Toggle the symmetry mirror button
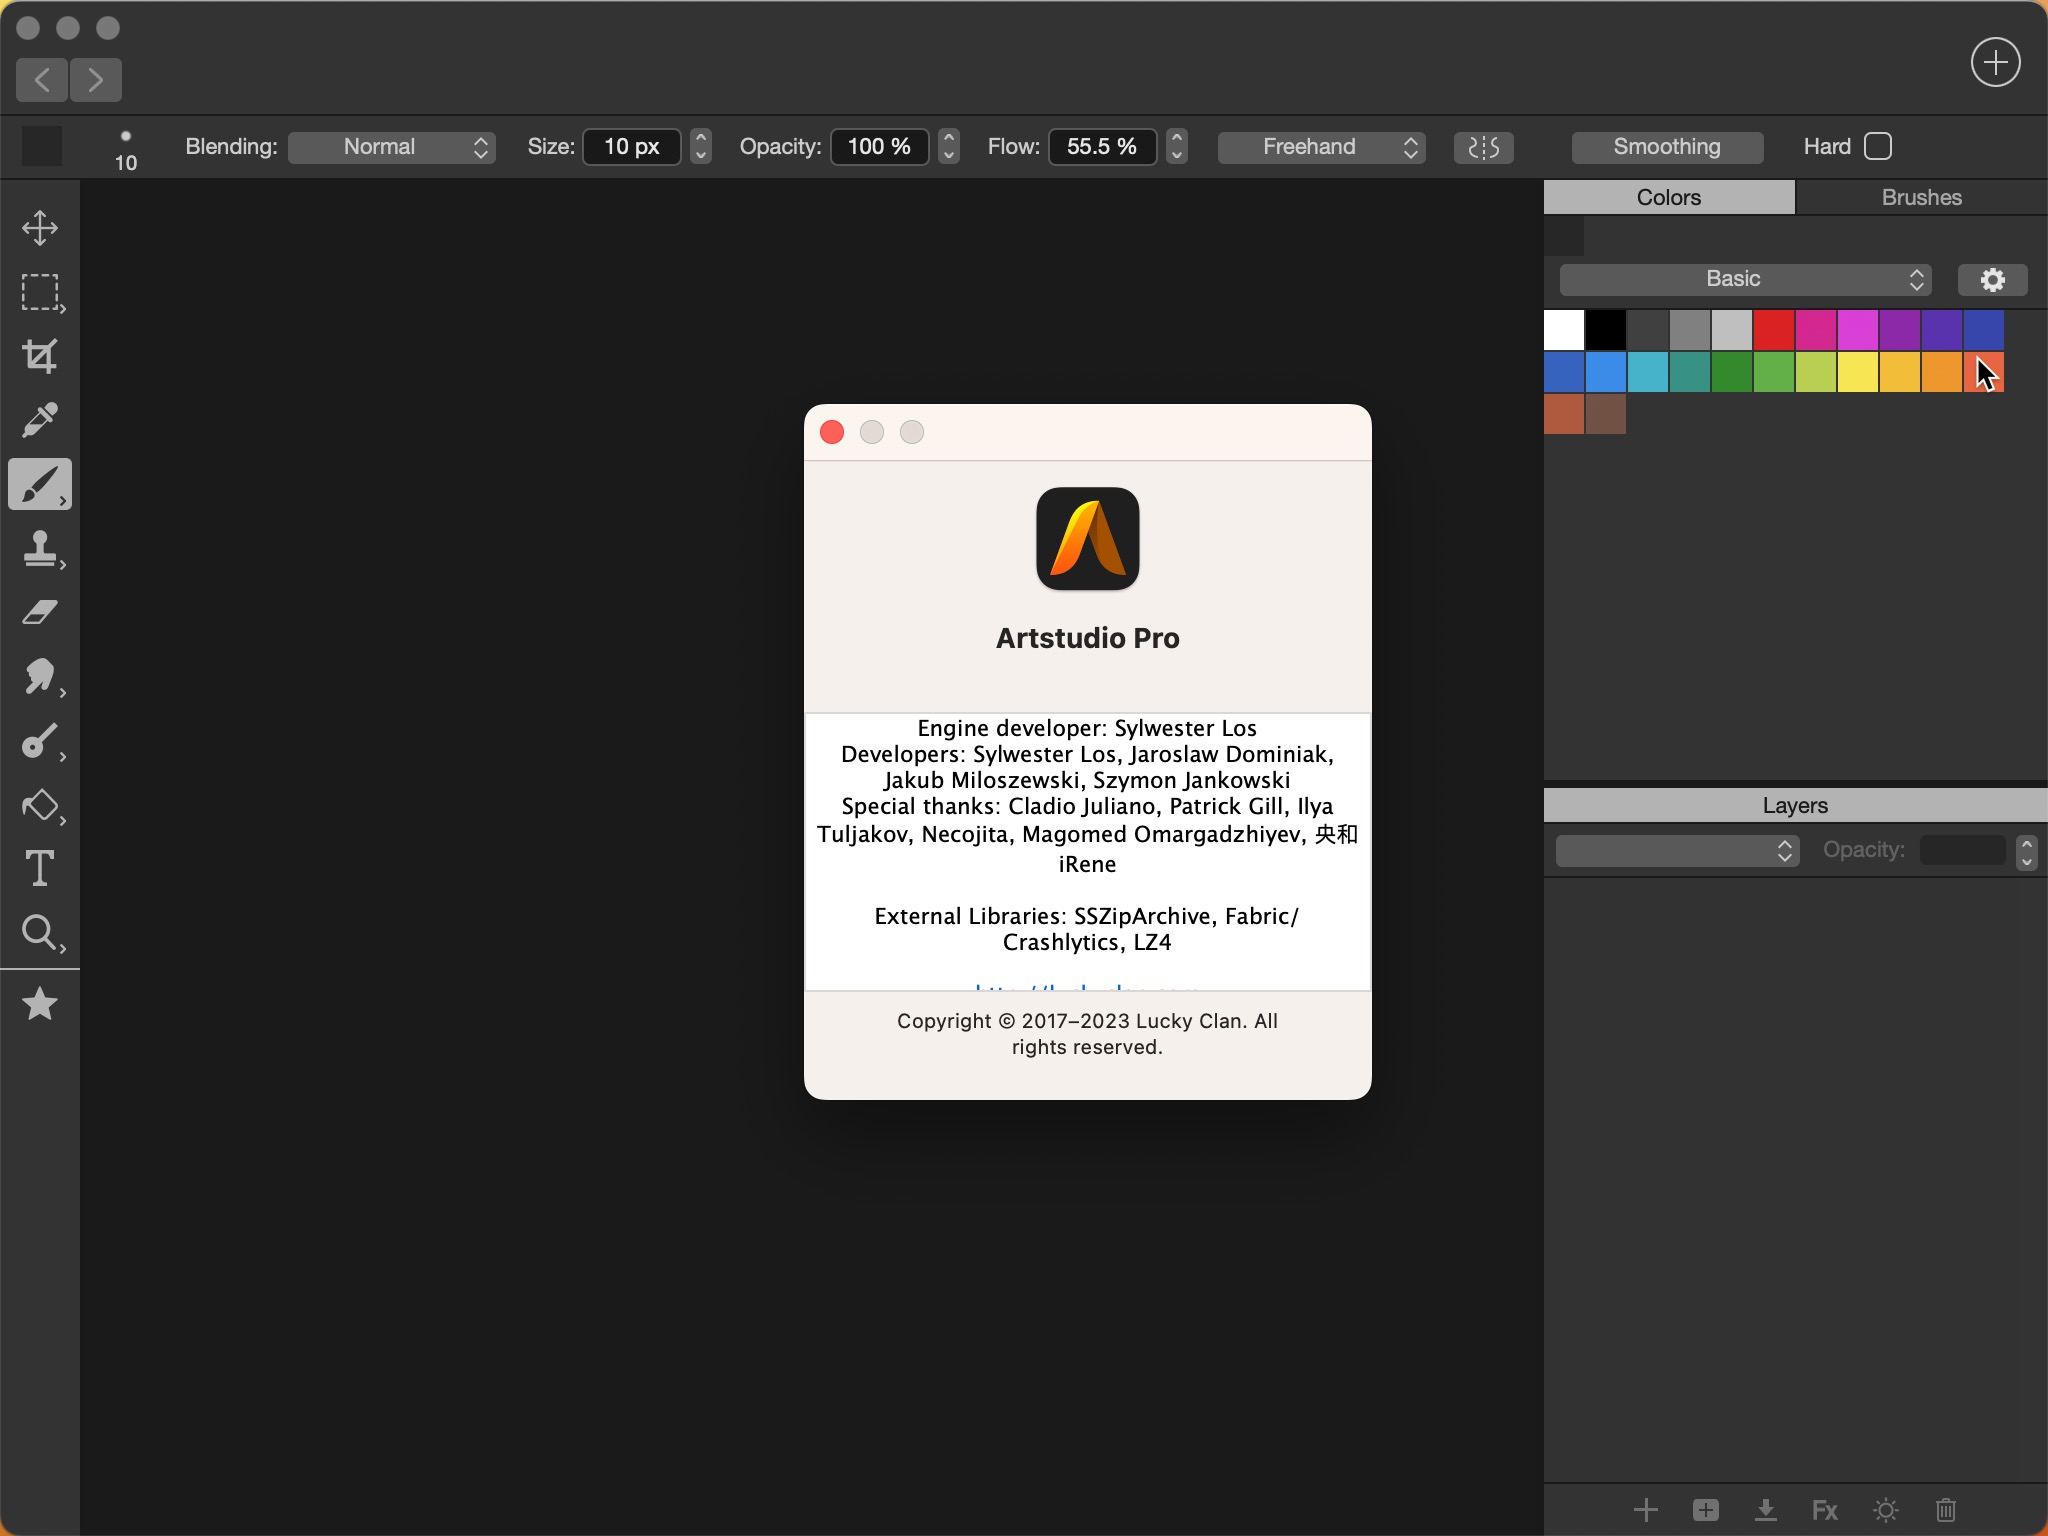This screenshot has width=2048, height=1536. pyautogui.click(x=1483, y=147)
